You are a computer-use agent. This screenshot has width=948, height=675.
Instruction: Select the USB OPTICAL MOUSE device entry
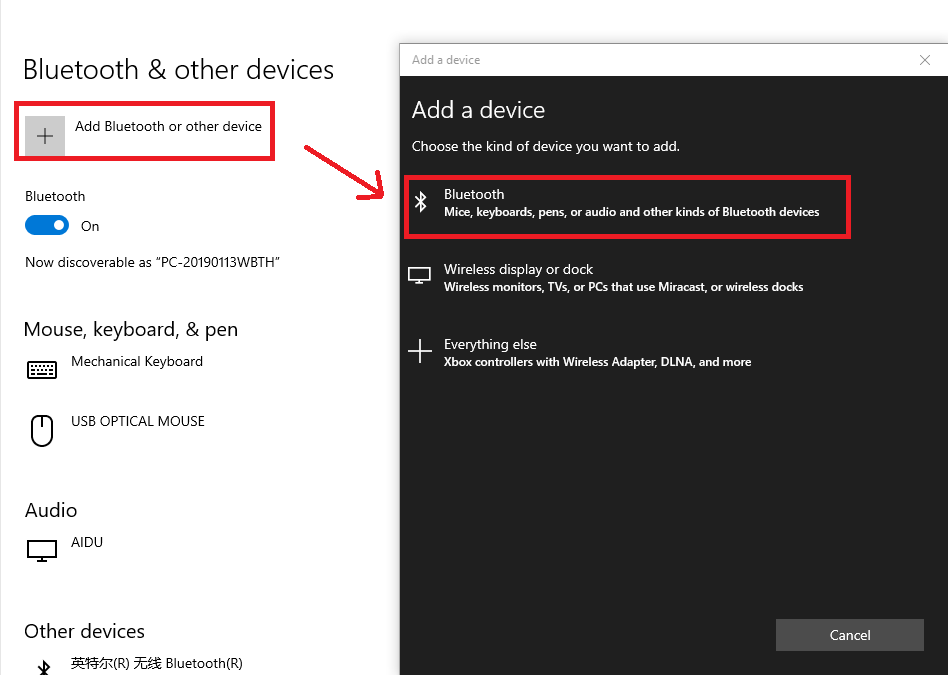116,431
